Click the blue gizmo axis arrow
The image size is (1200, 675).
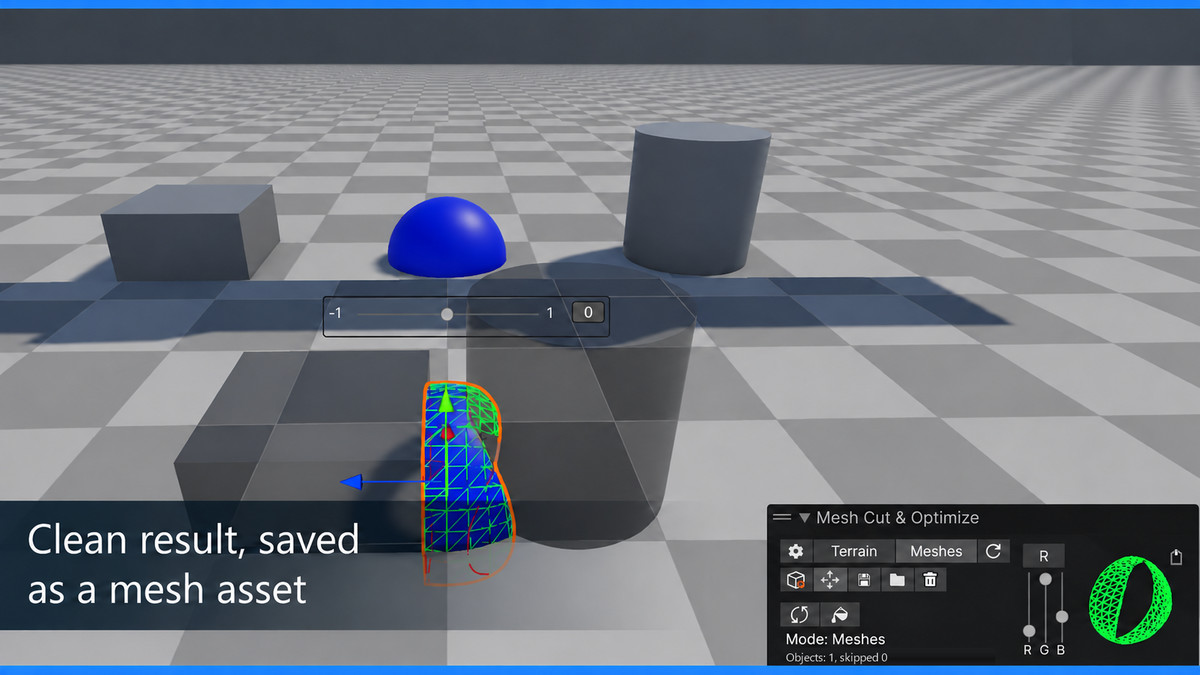(x=351, y=483)
